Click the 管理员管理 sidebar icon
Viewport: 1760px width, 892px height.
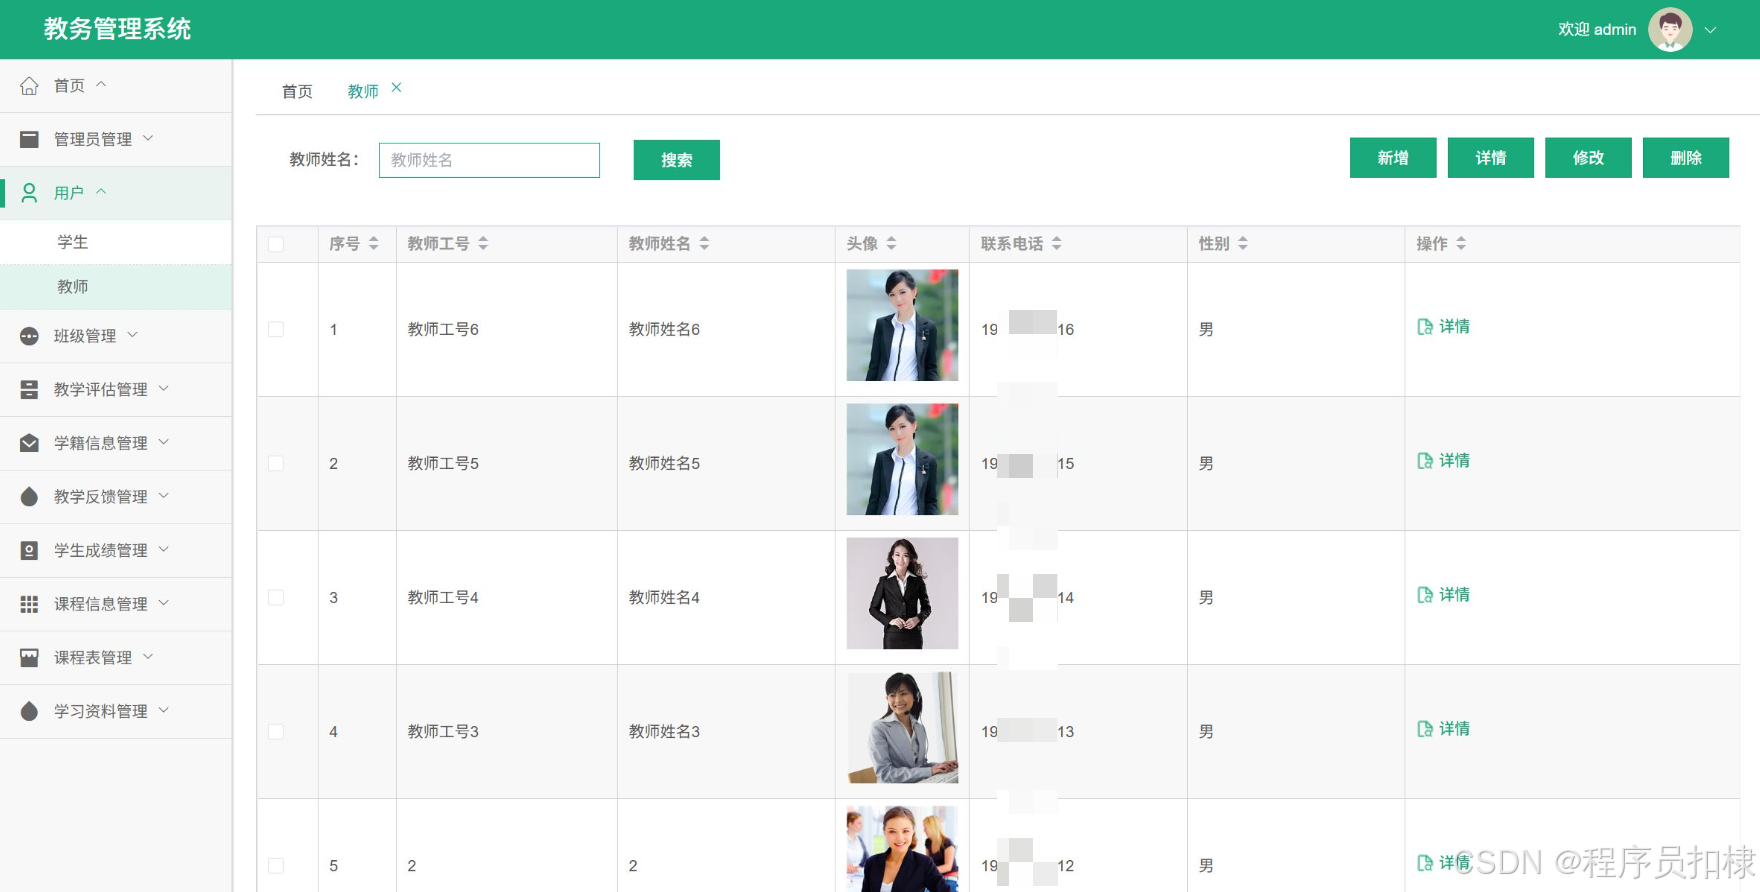pyautogui.click(x=30, y=139)
